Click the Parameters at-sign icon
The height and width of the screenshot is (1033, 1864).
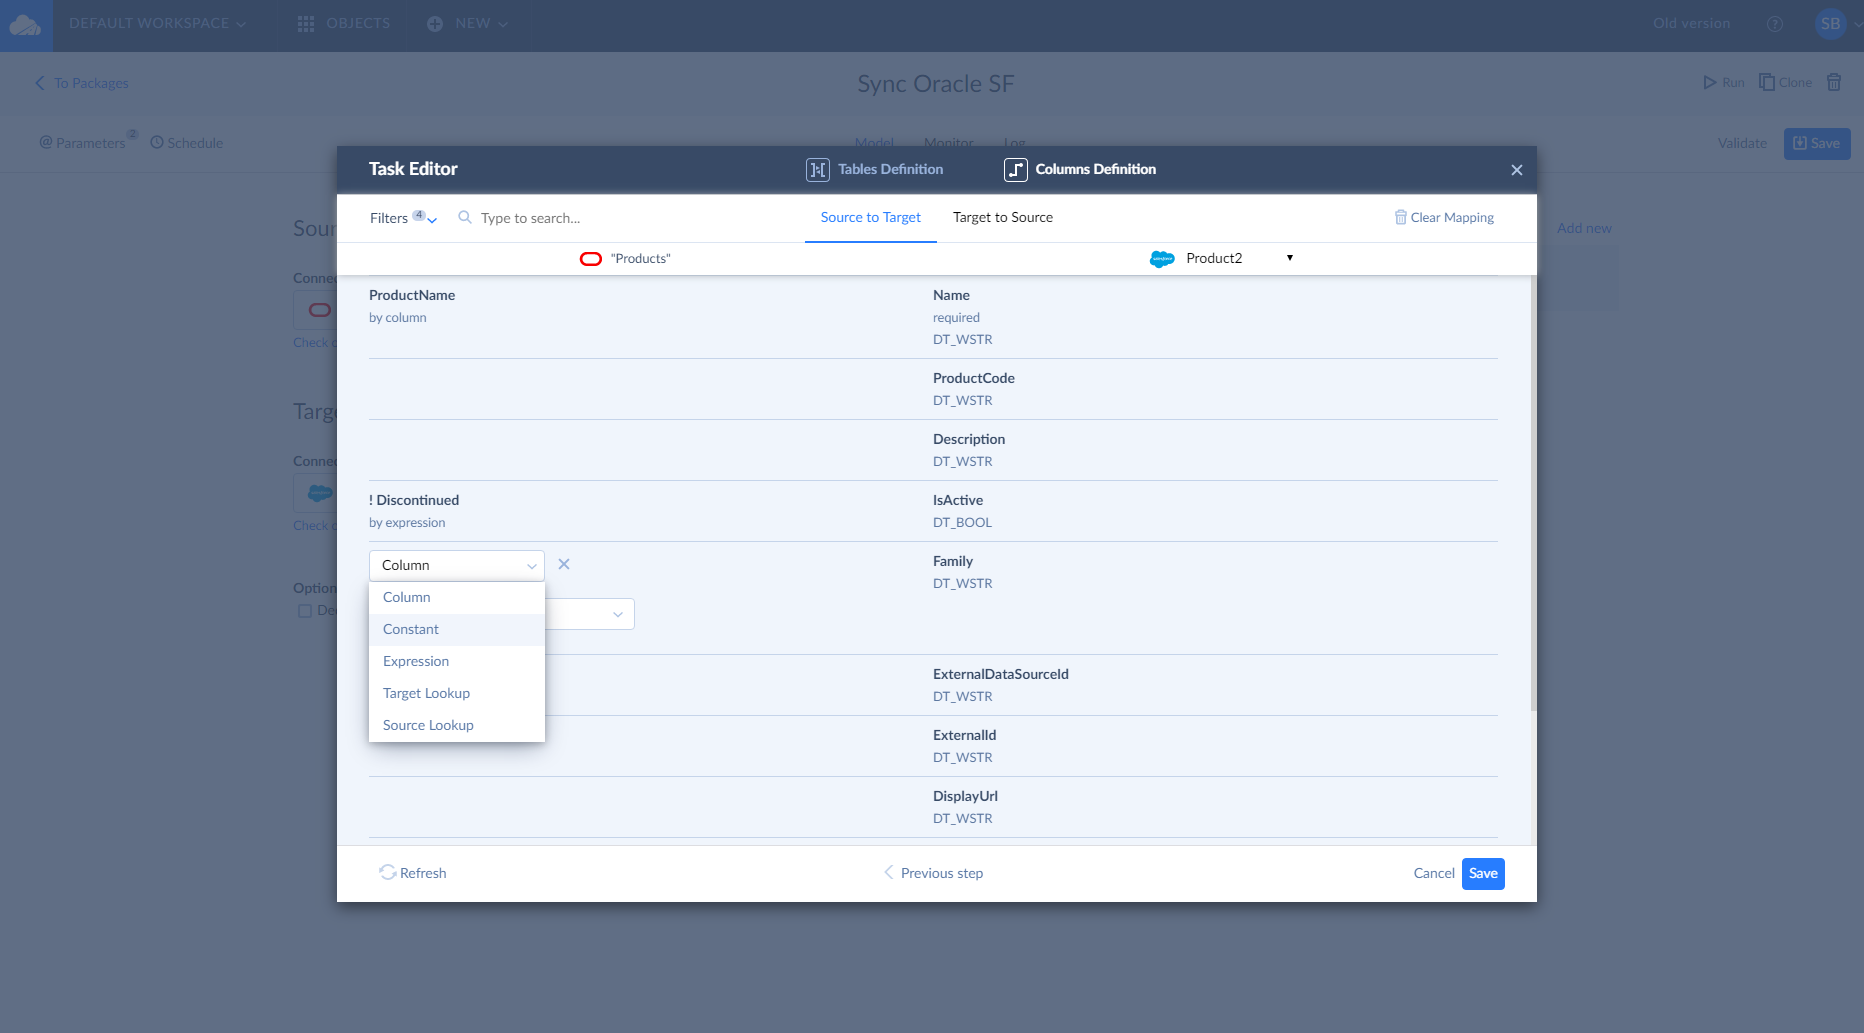46,142
